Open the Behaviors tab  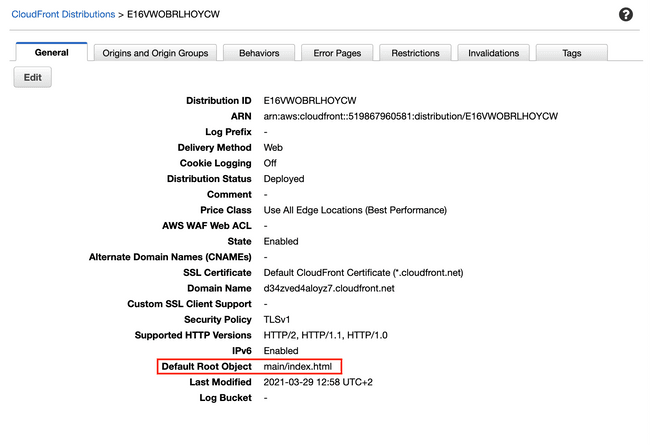(x=259, y=53)
